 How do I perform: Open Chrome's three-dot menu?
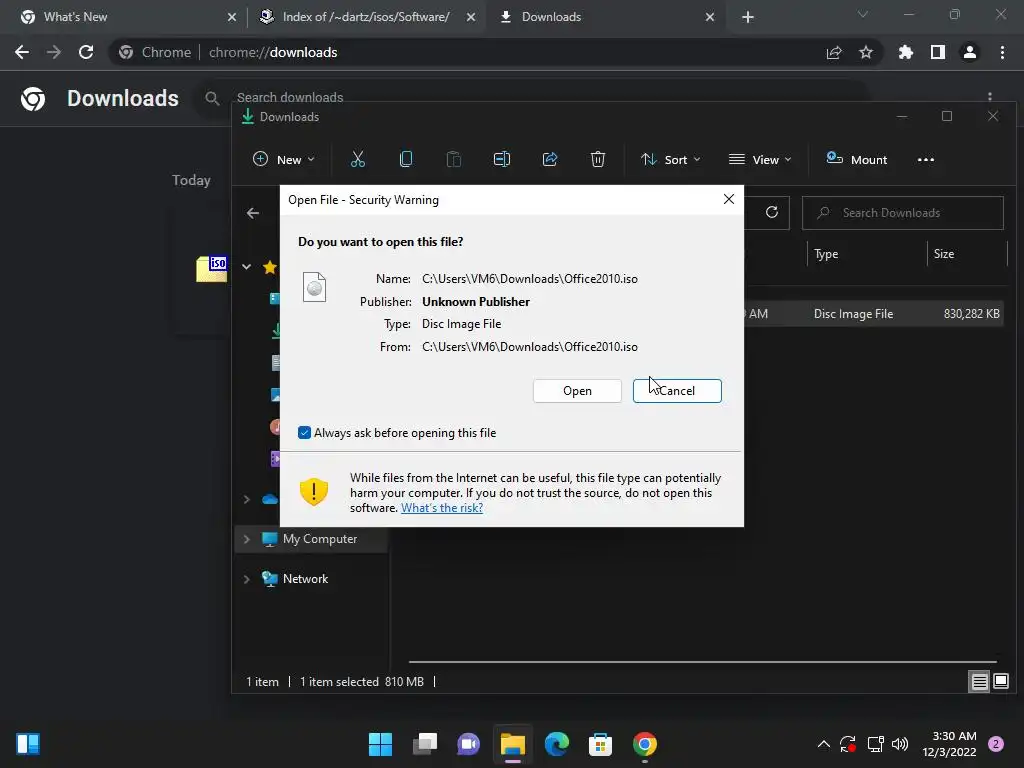pos(1002,52)
